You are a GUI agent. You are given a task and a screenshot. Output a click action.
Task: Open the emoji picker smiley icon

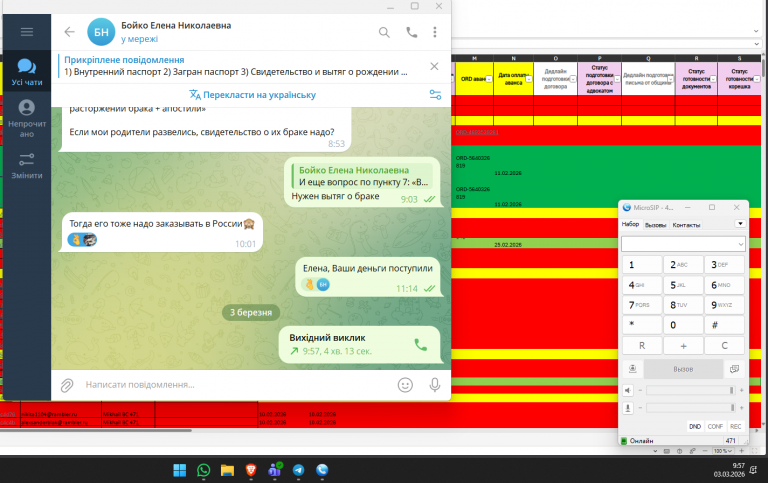tap(405, 385)
